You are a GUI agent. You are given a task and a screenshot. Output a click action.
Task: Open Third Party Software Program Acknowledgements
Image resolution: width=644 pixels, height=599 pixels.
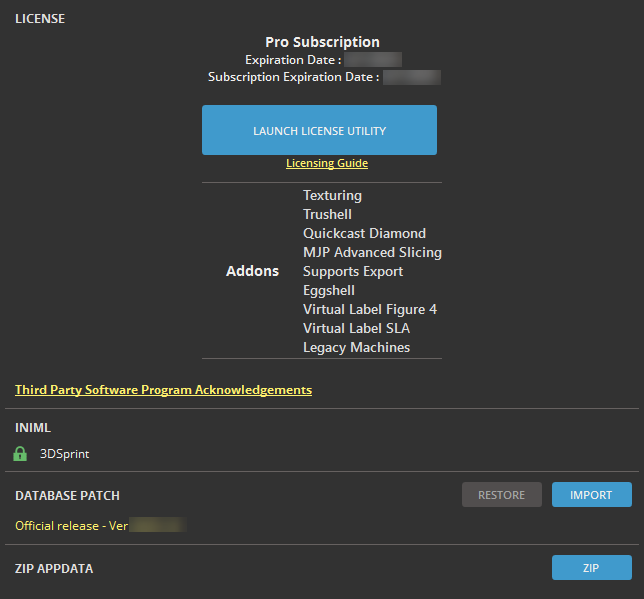[x=163, y=389]
